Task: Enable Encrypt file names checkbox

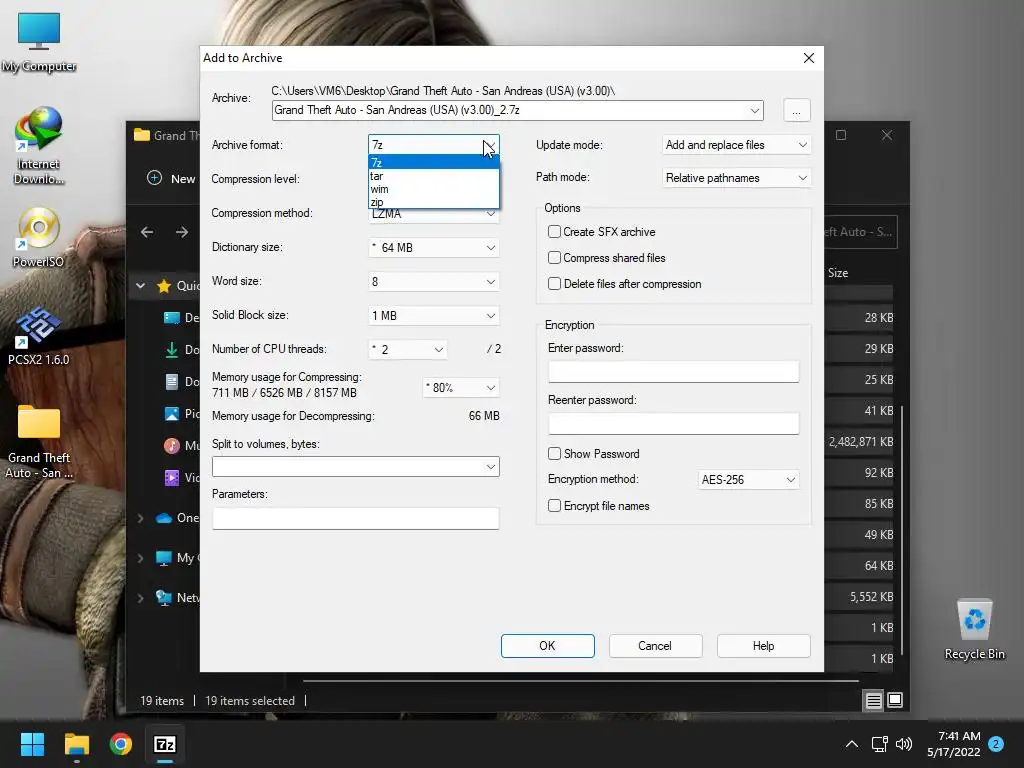Action: 554,506
